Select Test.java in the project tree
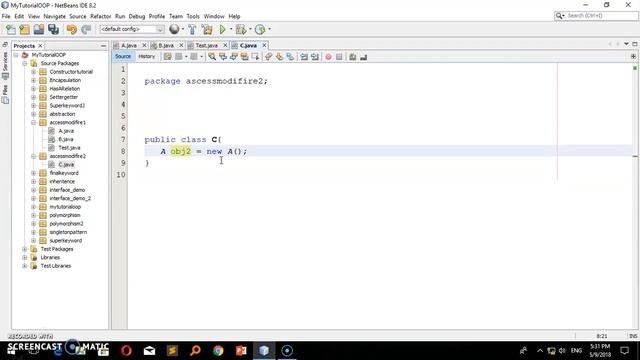This screenshot has height=360, width=640. pos(69,148)
